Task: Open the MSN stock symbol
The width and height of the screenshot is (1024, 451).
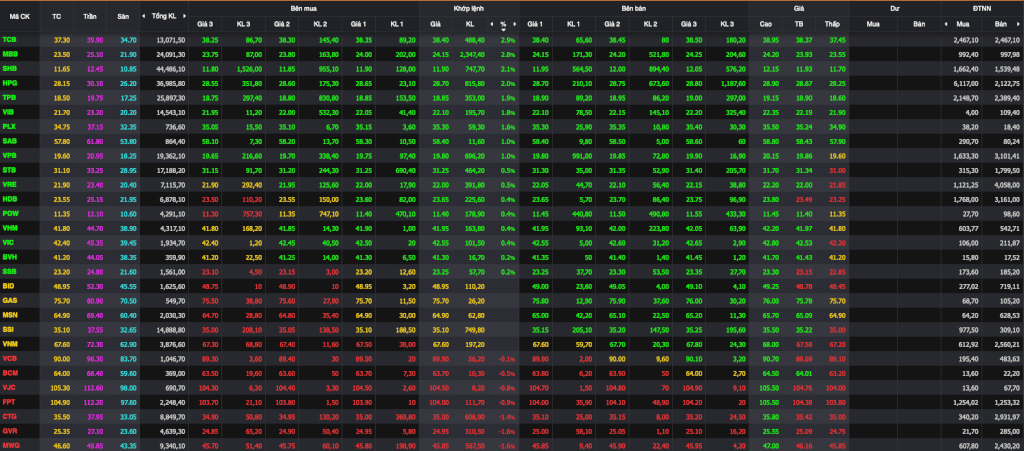Action: (x=10, y=314)
